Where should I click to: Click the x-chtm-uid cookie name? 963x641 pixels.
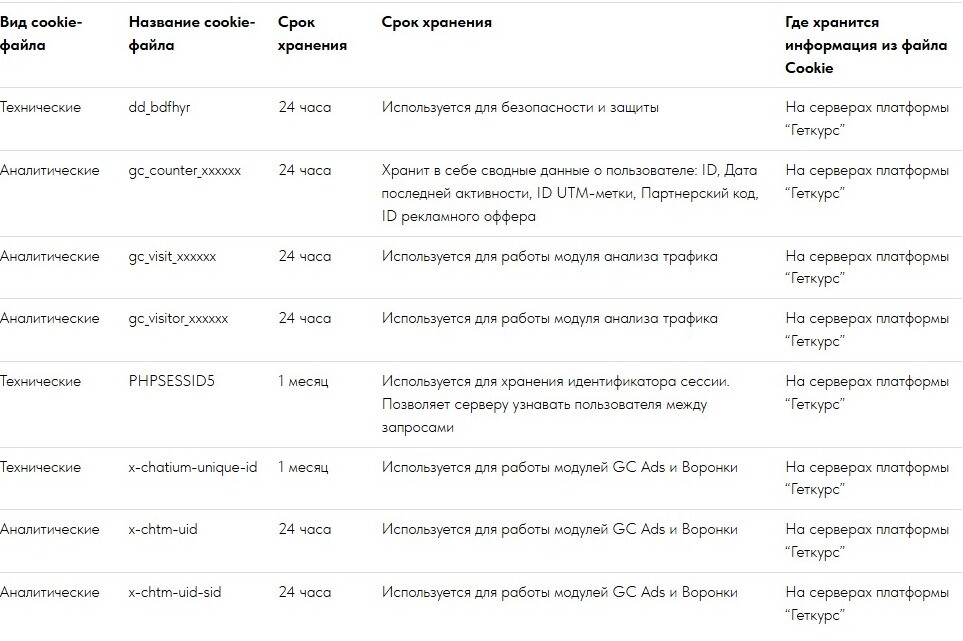(163, 529)
